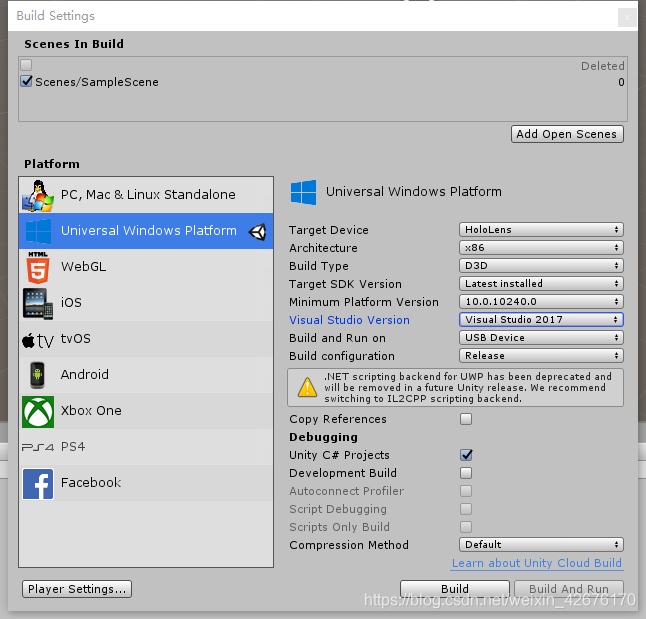Close the Build Settings window
This screenshot has width=646, height=619.
[627, 17]
